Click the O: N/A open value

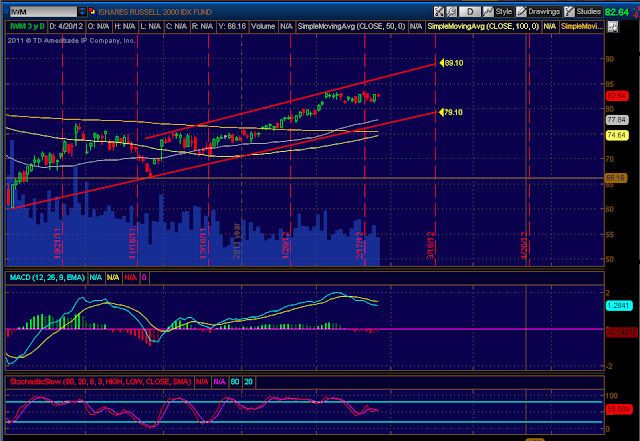(98, 27)
